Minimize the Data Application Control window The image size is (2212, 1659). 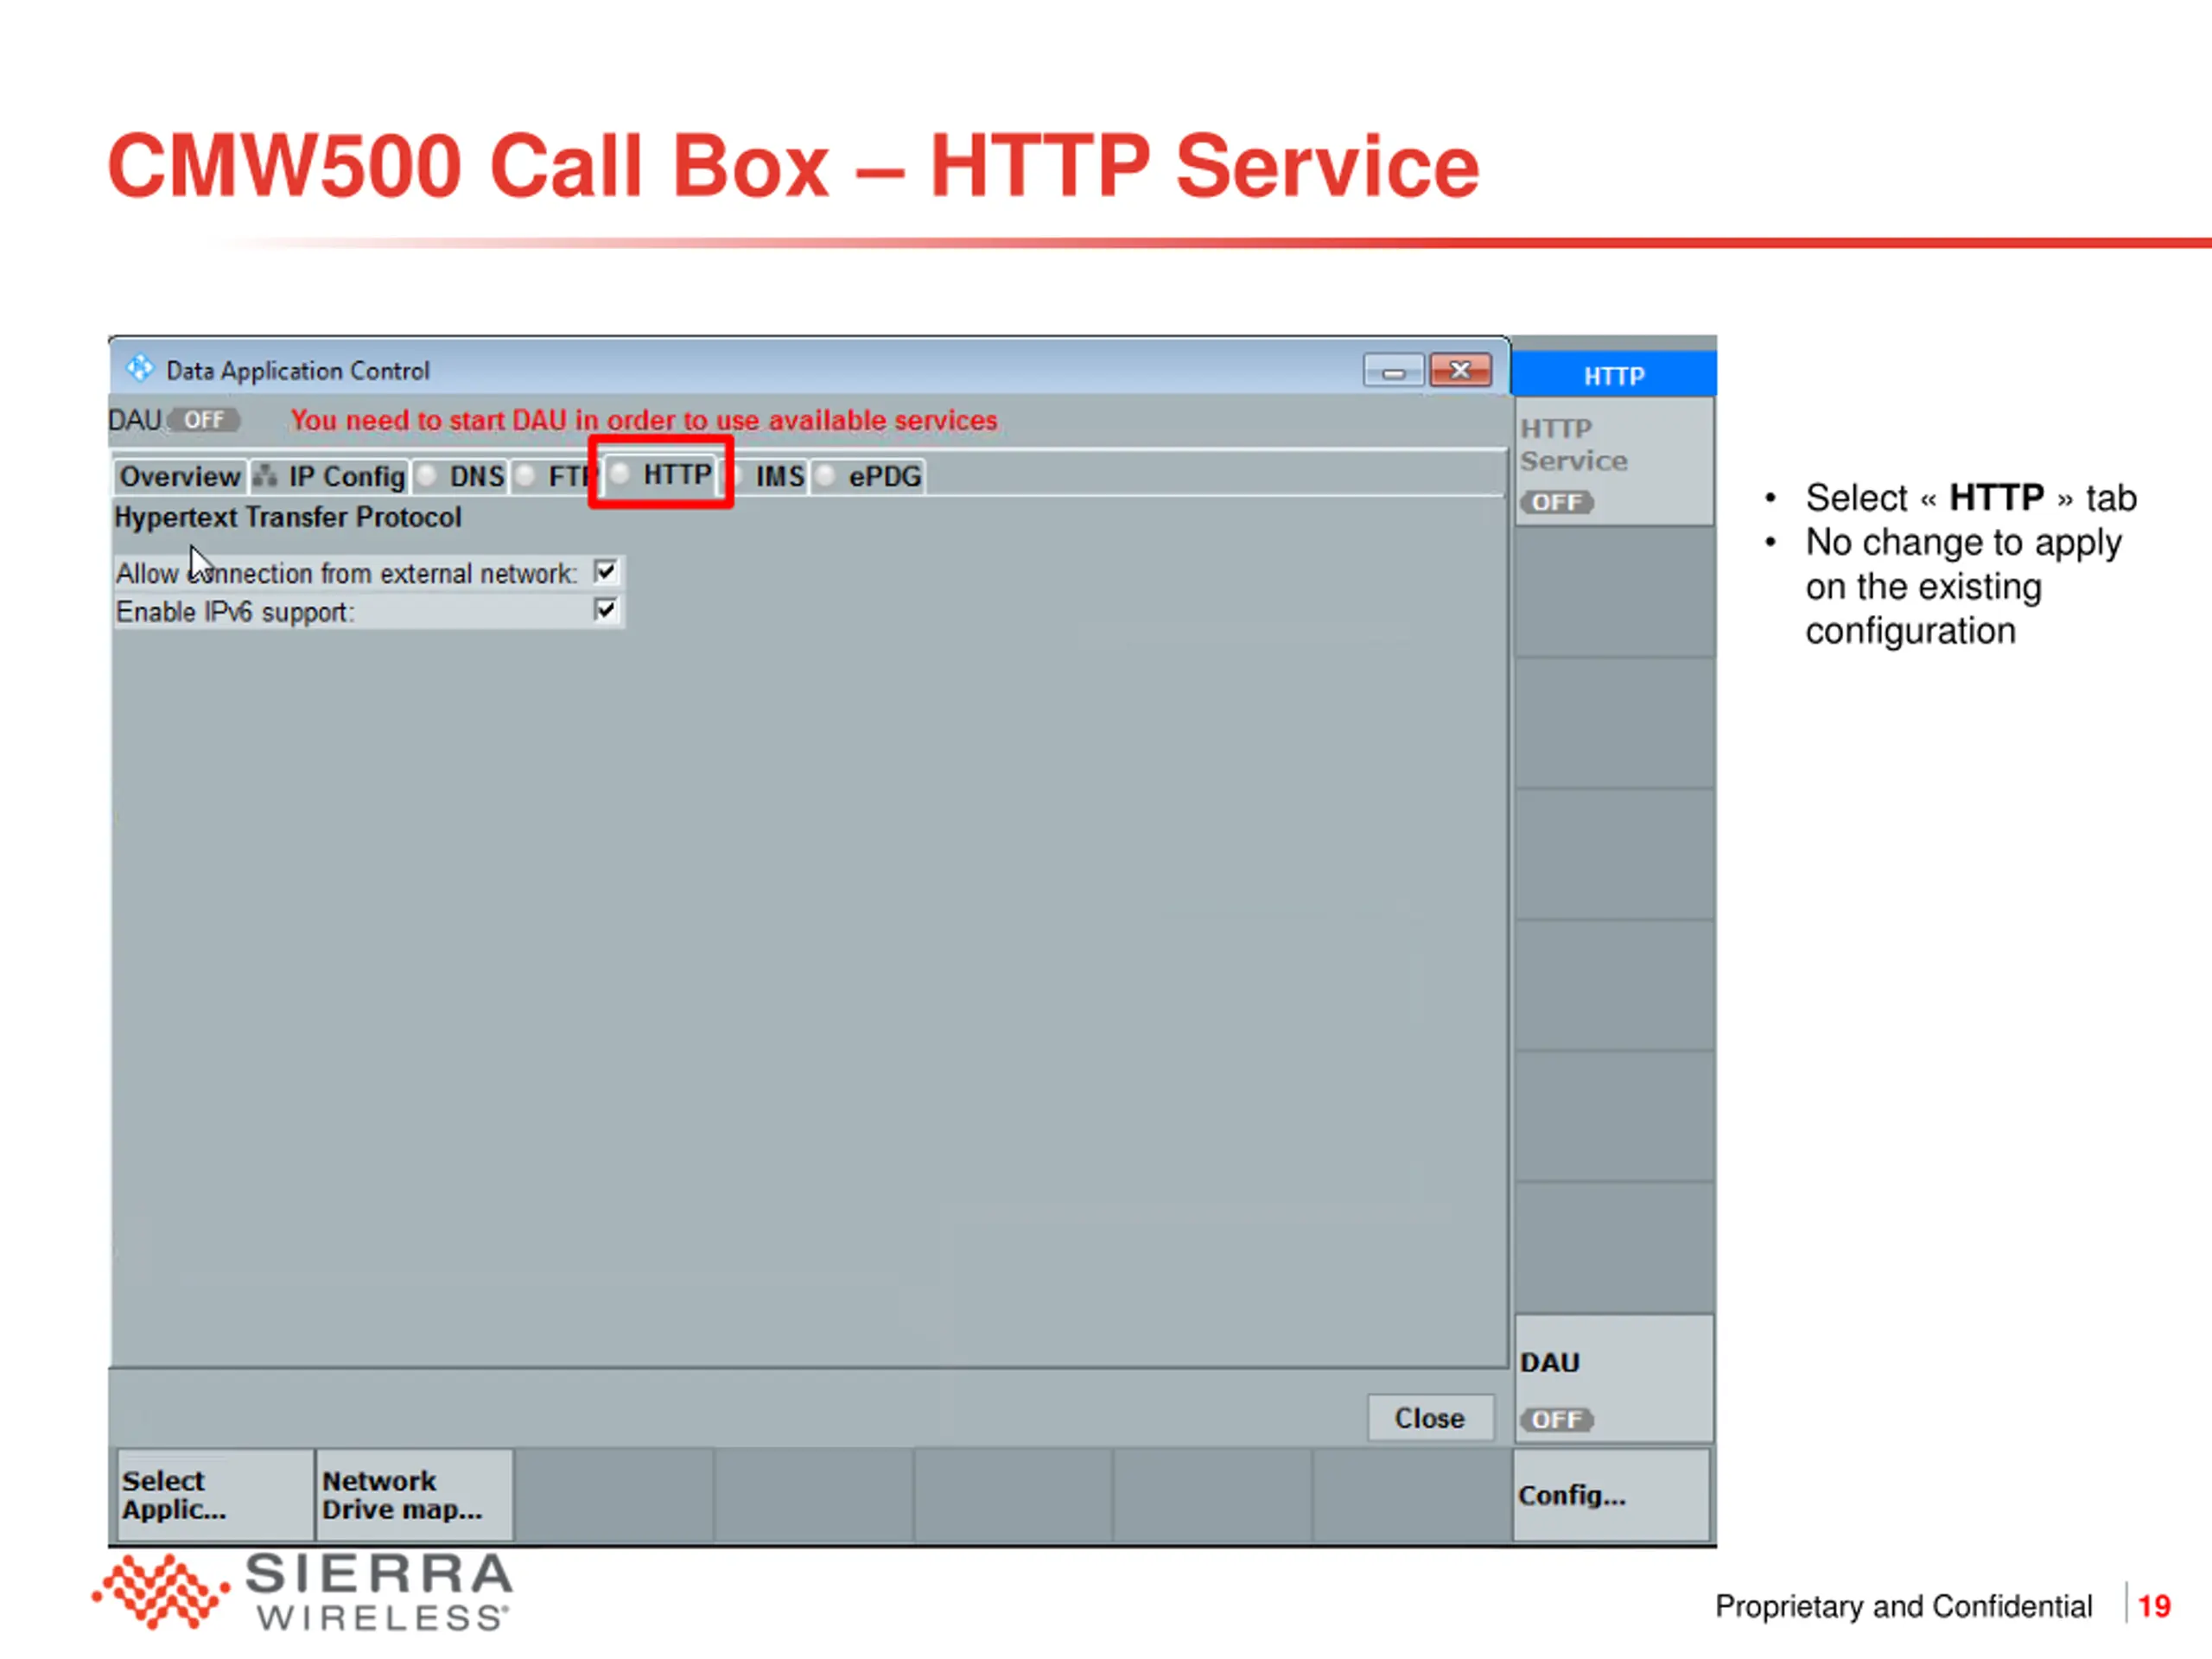click(x=1393, y=371)
